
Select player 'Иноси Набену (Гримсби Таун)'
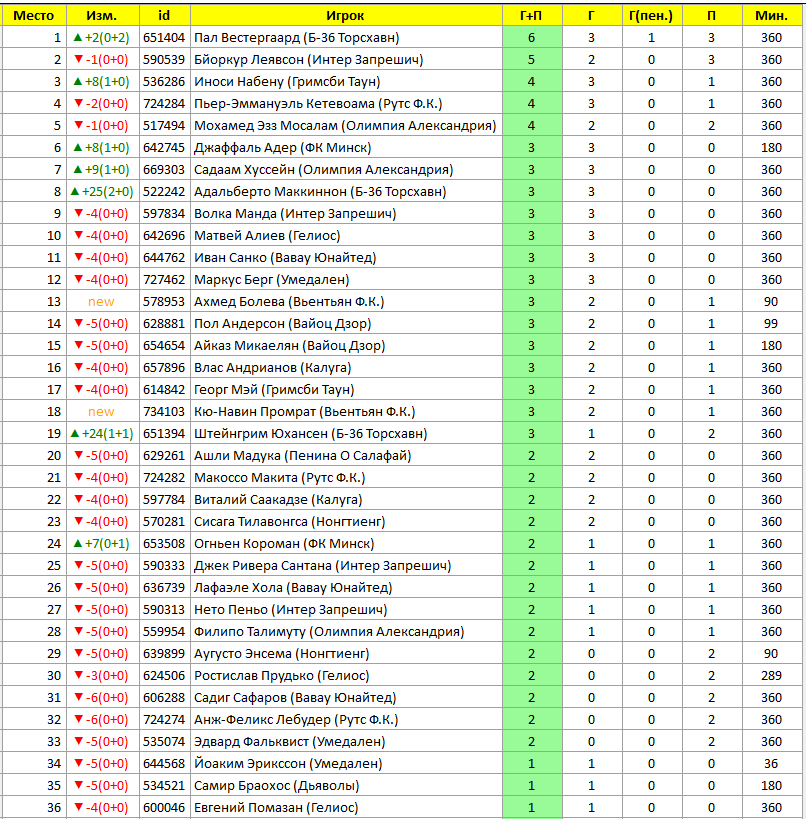click(x=287, y=81)
